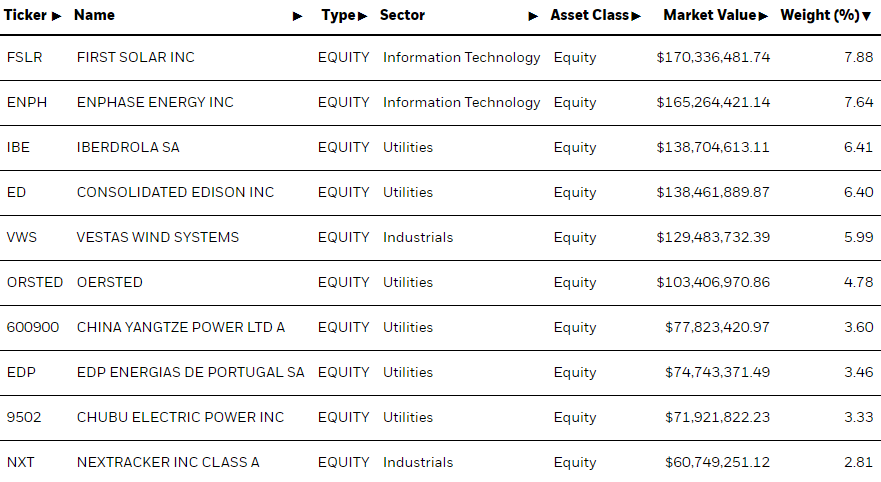Select the Sector column header text
The image size is (881, 482).
pyautogui.click(x=402, y=15)
